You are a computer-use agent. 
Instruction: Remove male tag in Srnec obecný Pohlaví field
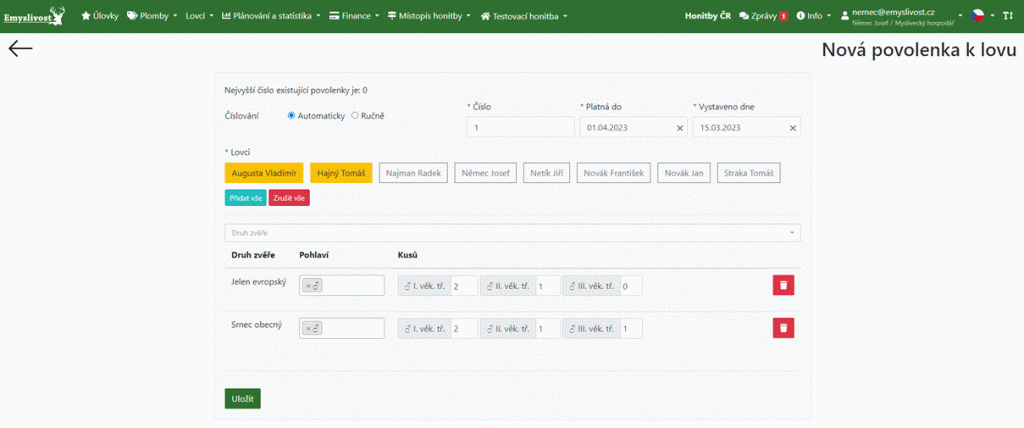(308, 329)
